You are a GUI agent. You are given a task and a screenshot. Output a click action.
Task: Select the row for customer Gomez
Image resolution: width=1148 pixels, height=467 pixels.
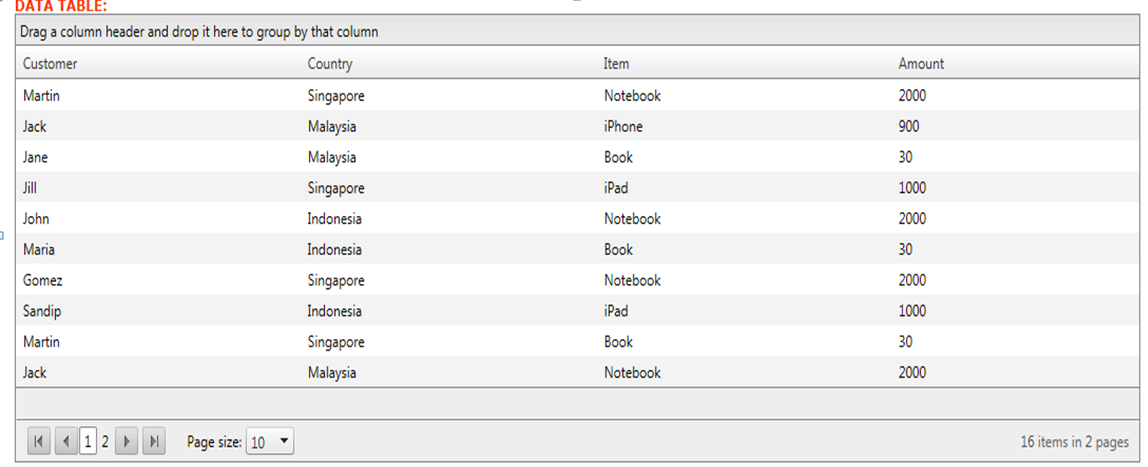pyautogui.click(x=43, y=280)
